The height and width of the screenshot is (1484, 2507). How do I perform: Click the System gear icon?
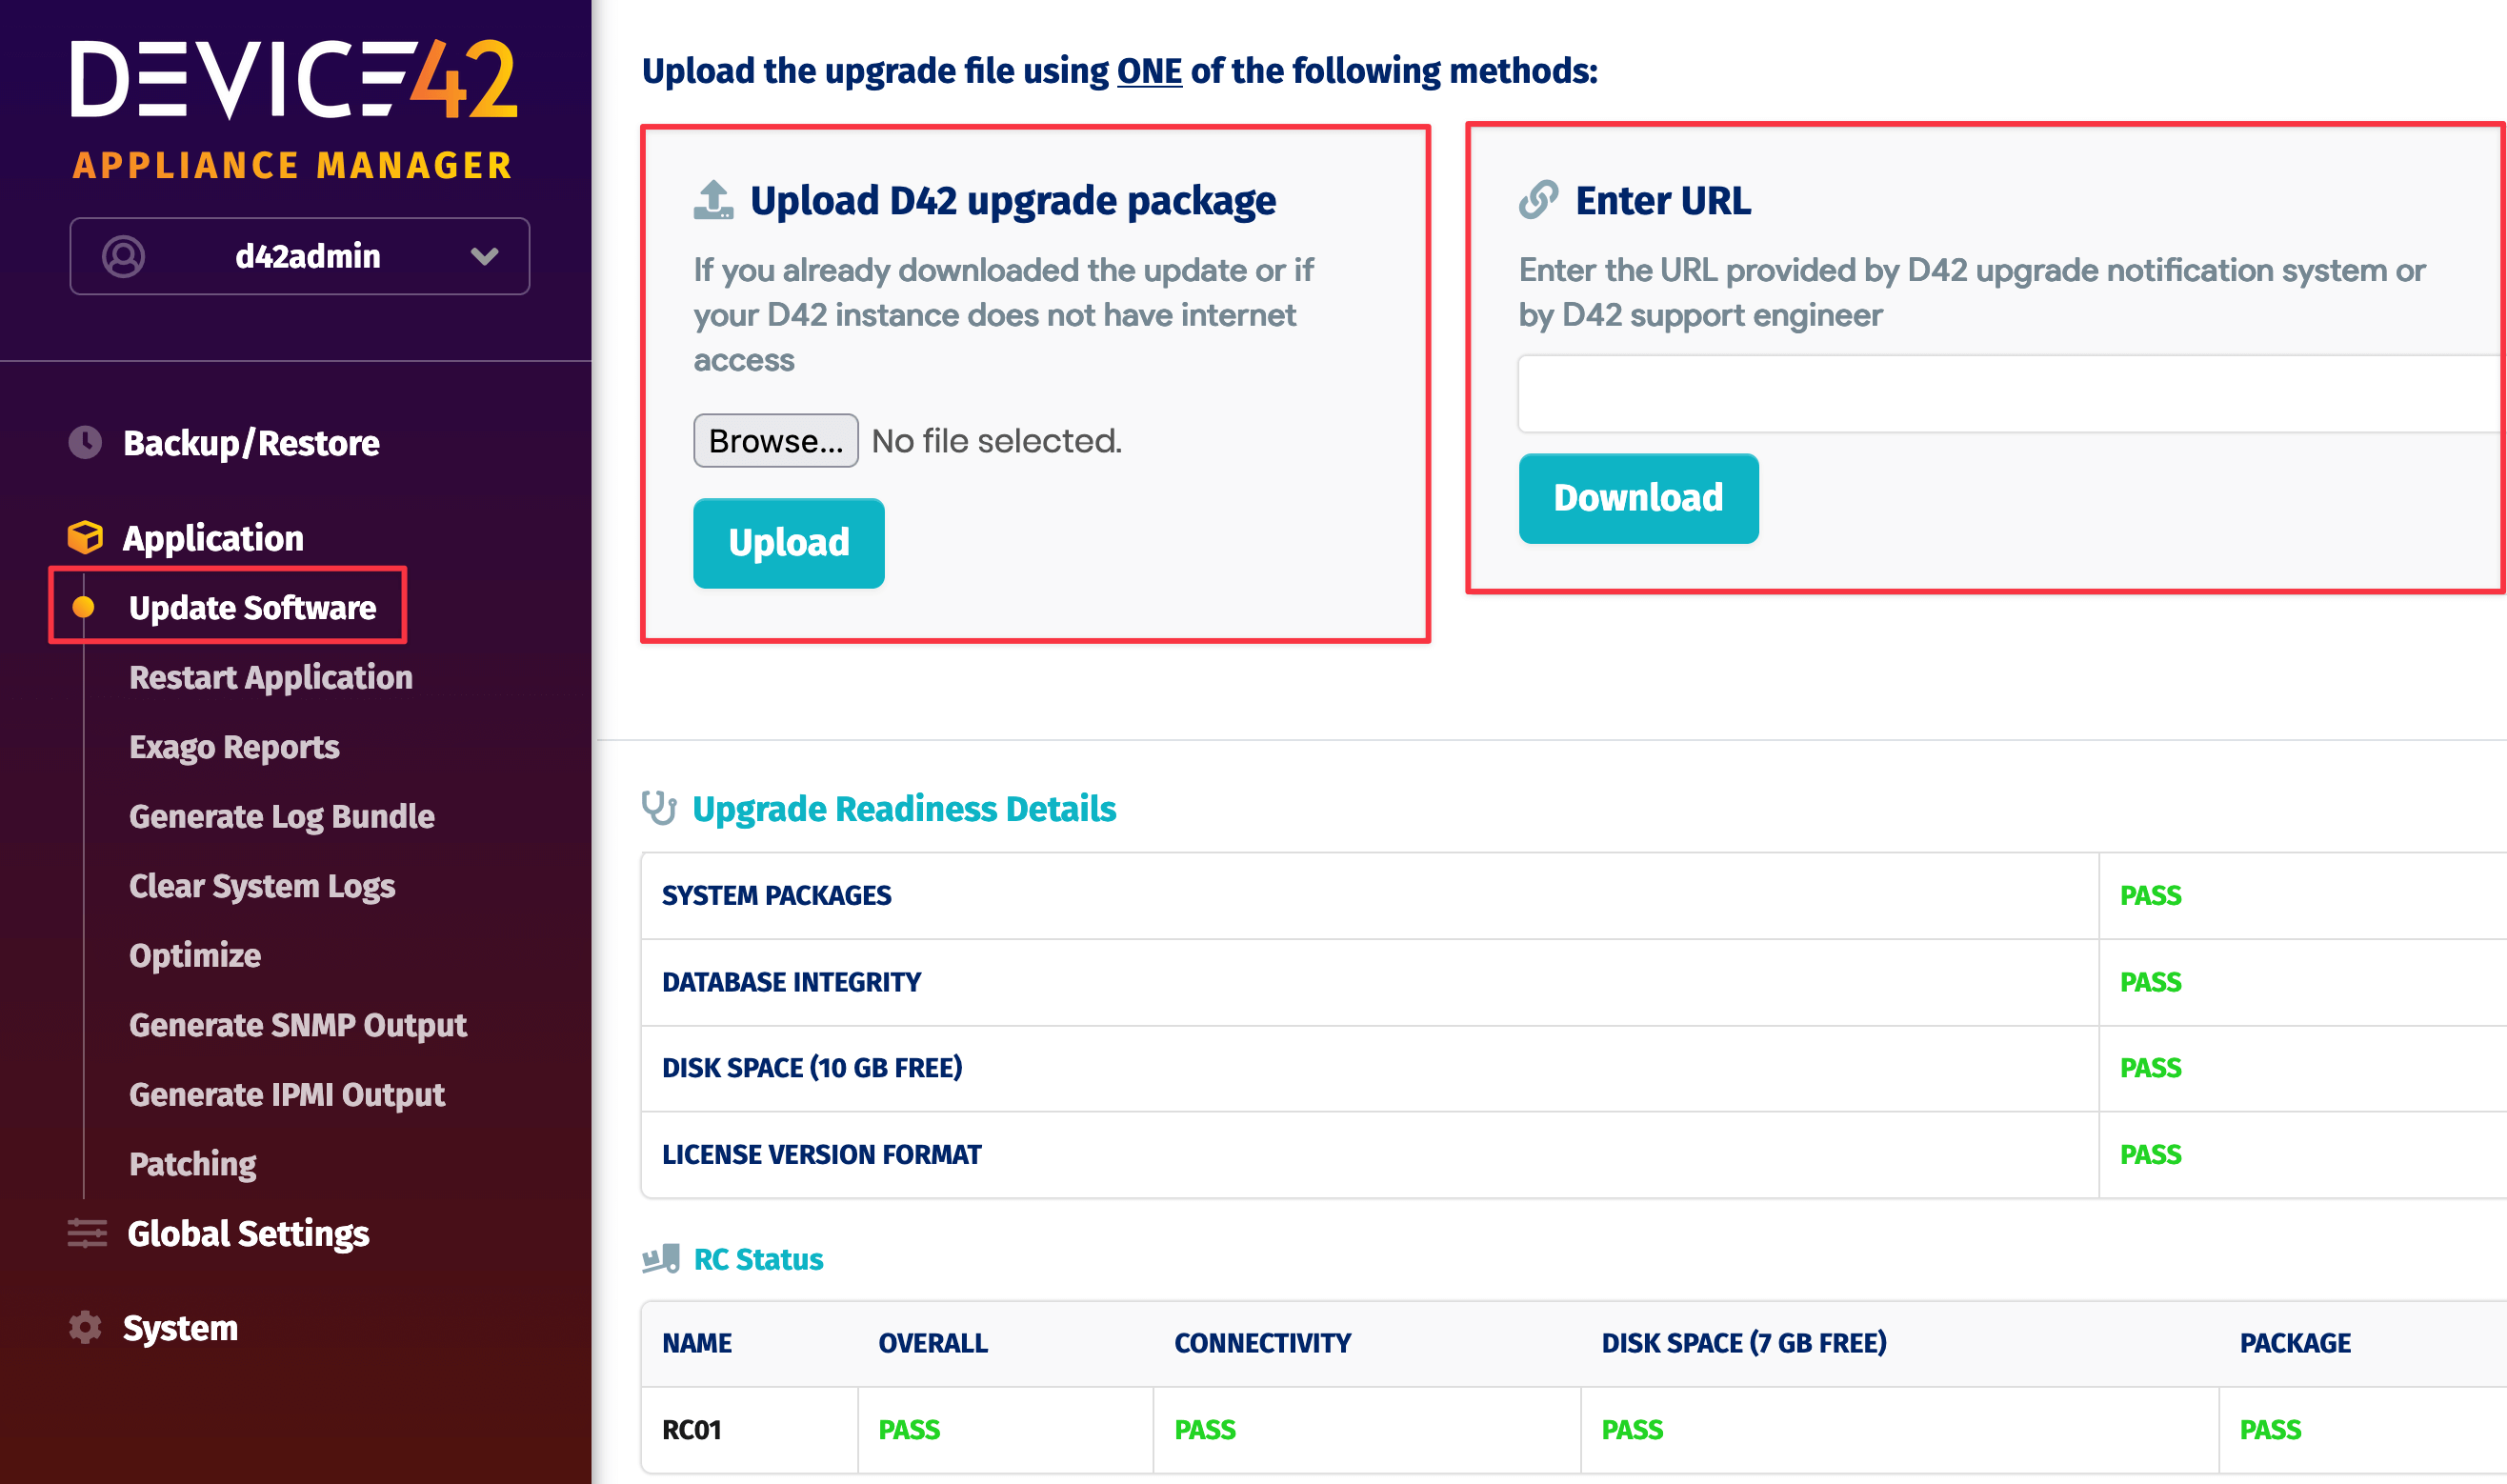click(86, 1327)
